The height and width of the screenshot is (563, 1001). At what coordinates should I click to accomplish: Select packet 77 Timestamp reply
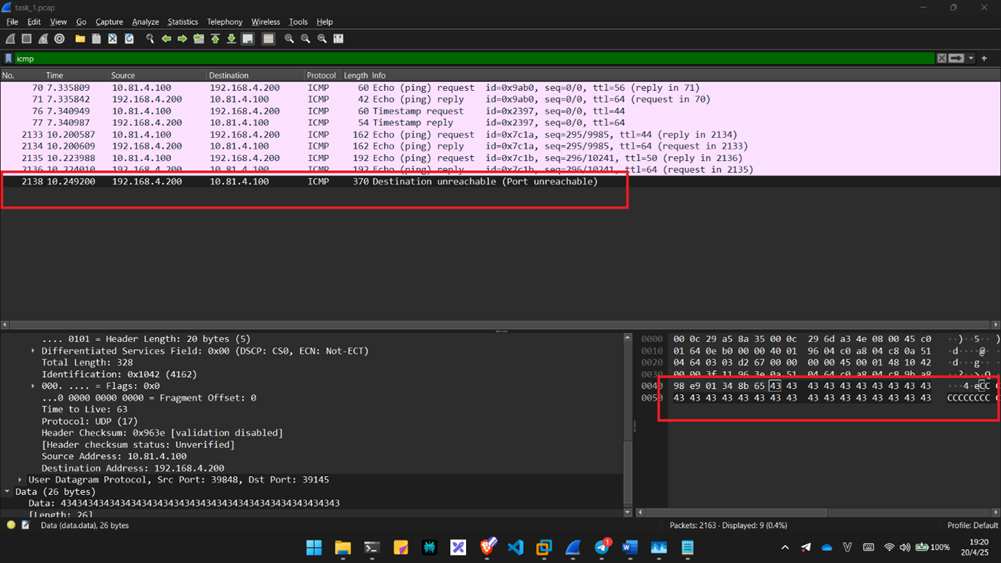click(500, 123)
